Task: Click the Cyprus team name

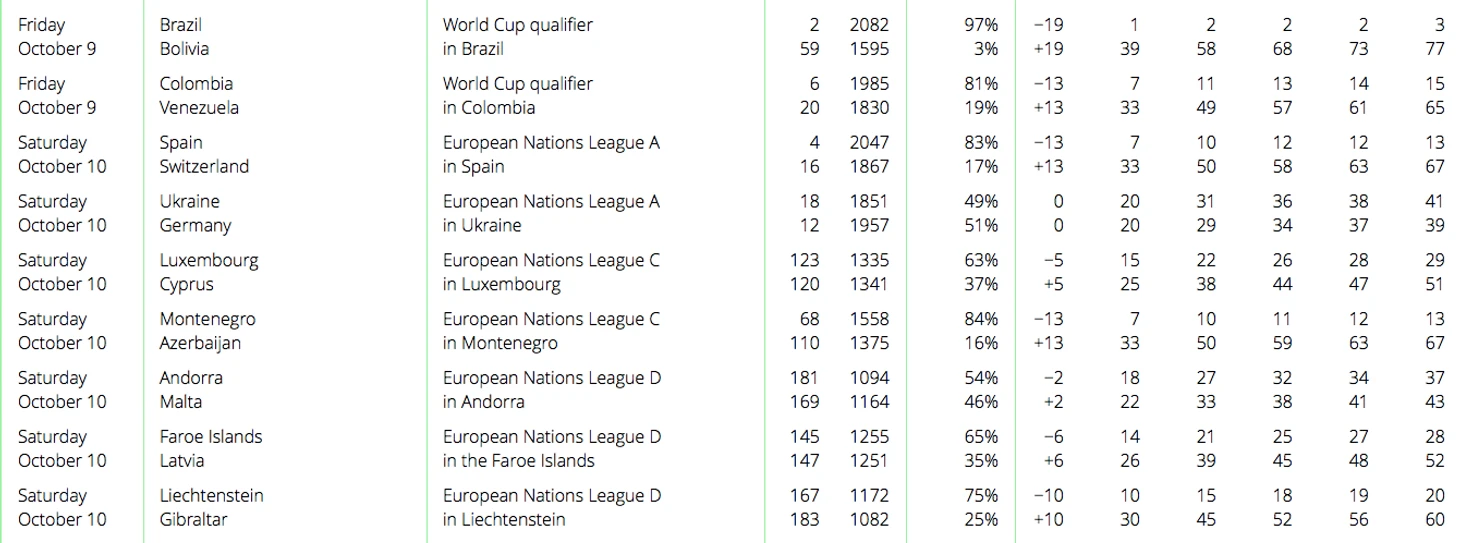Action: click(186, 285)
